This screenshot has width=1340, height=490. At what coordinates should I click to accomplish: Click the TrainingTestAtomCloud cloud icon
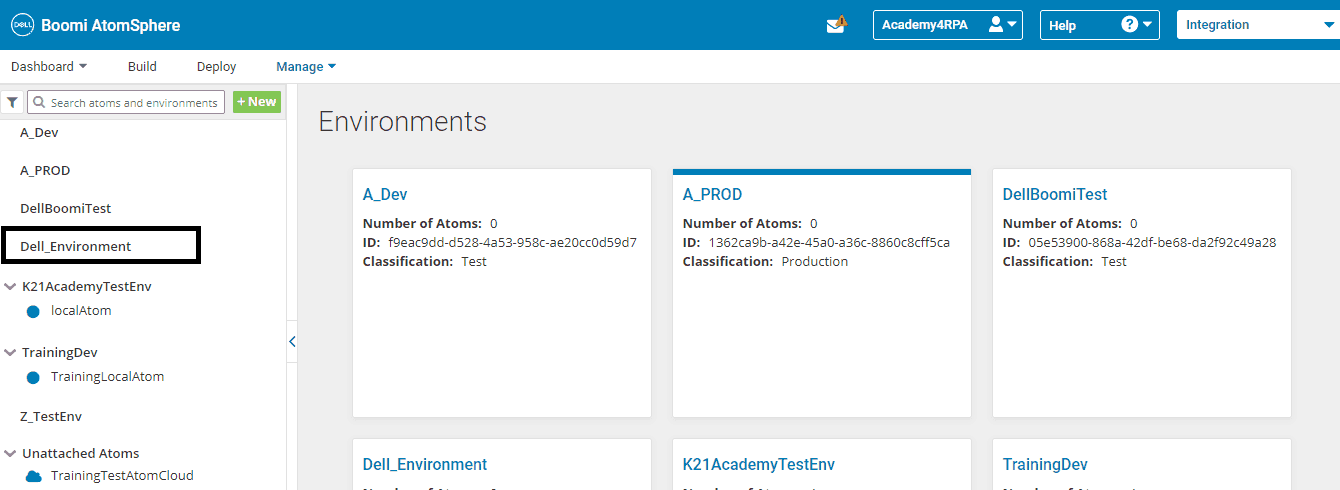pyautogui.click(x=34, y=476)
